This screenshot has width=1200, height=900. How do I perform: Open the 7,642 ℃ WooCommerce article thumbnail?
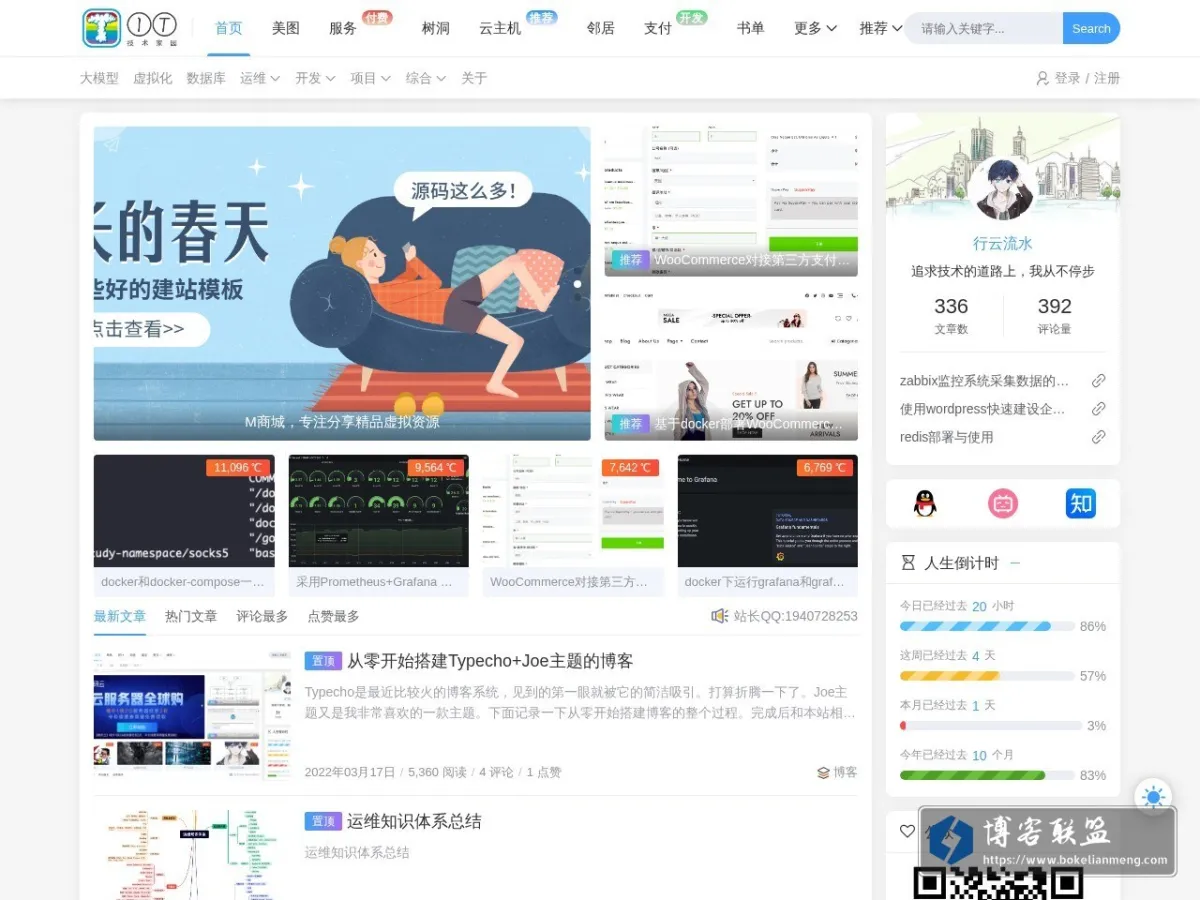573,511
